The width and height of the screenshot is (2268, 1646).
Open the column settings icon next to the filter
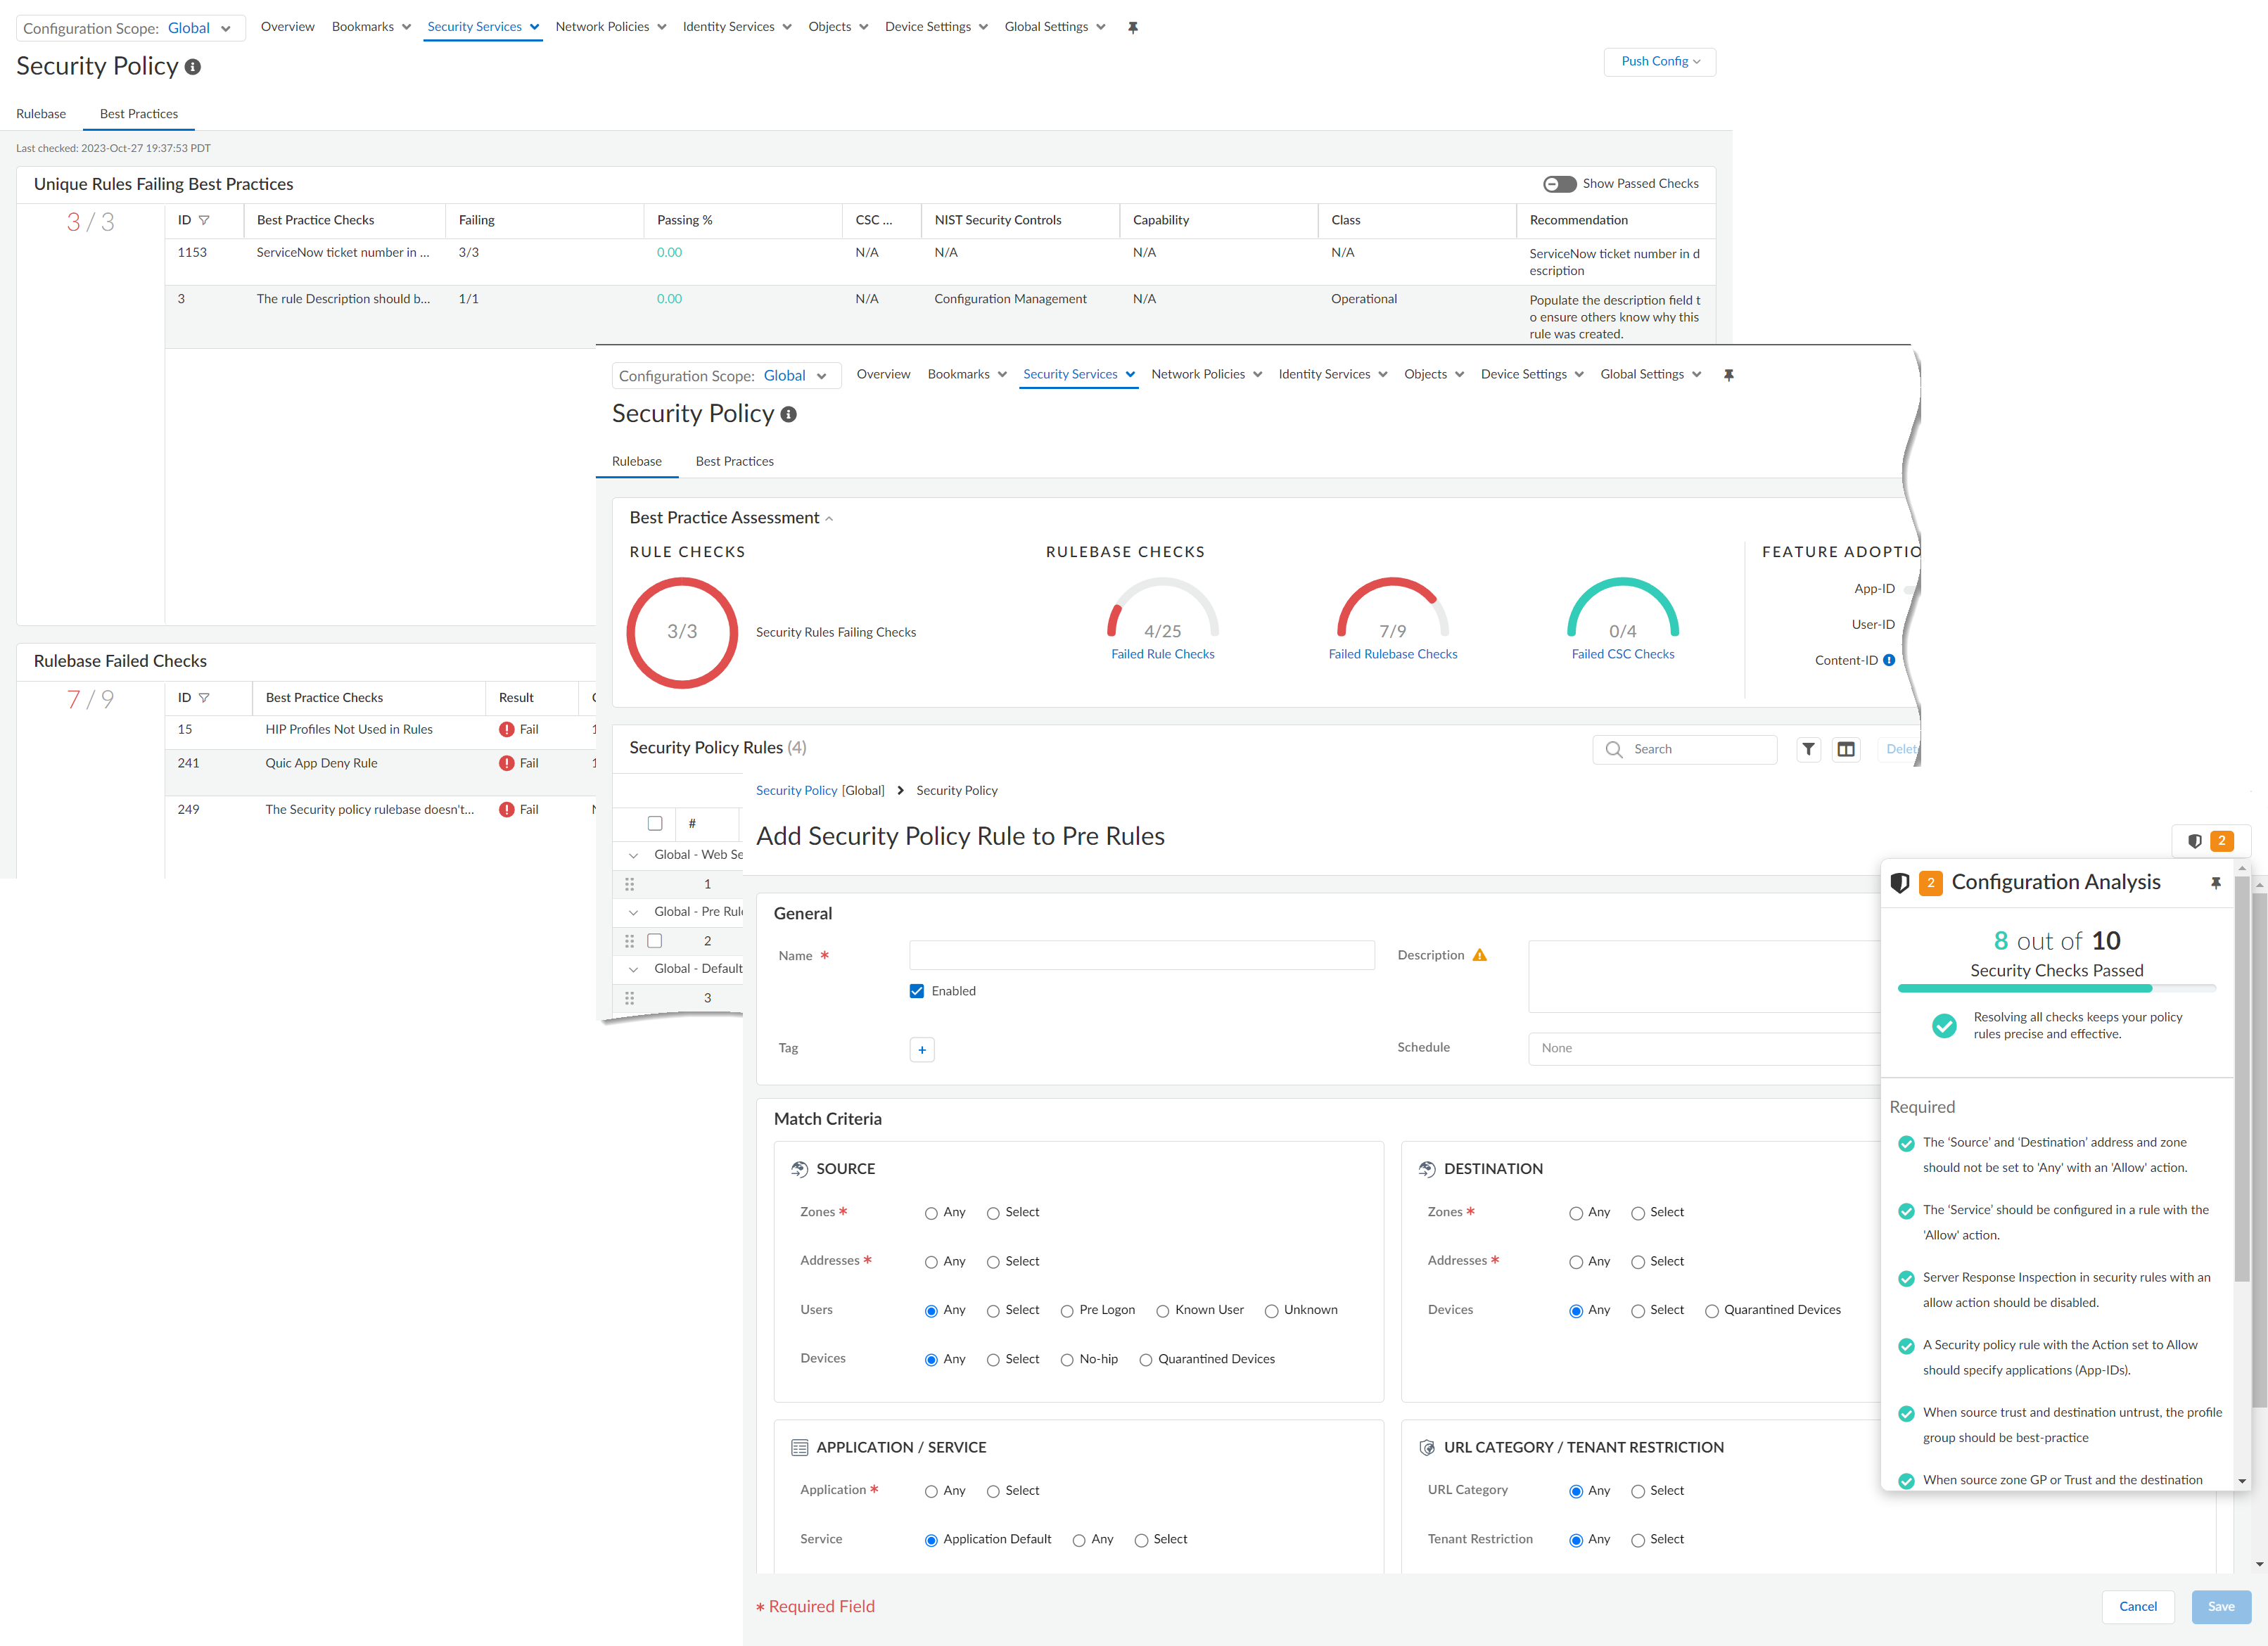pos(1846,749)
